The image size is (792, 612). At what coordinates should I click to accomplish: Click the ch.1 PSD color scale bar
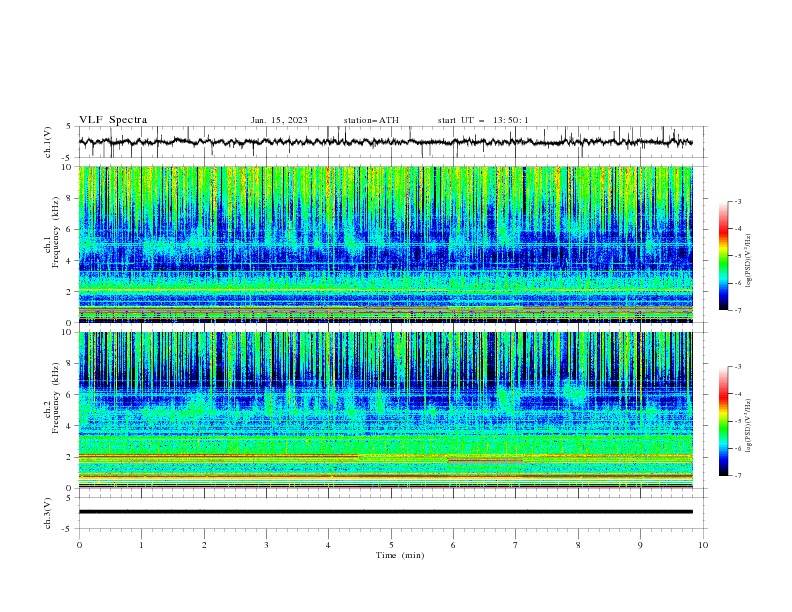[x=724, y=255]
